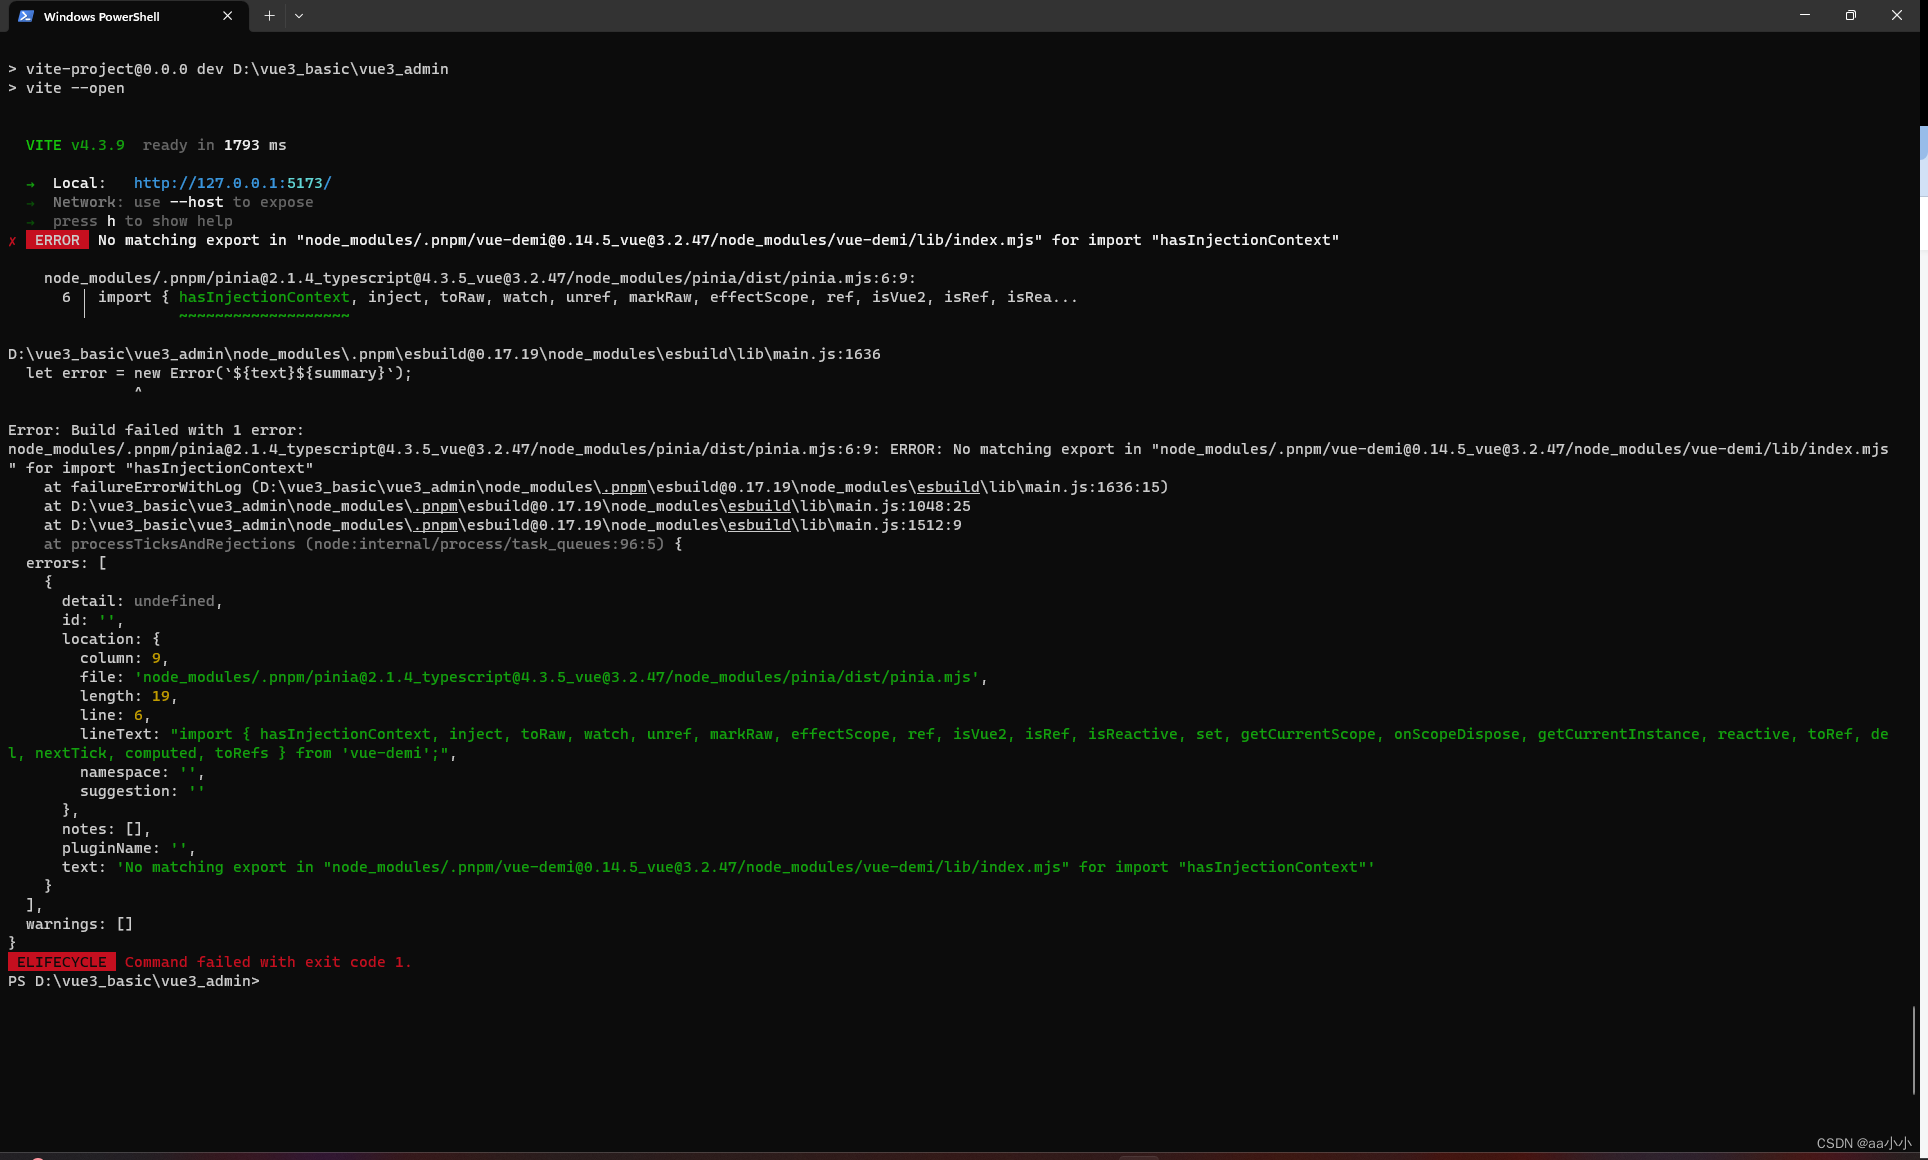
Task: Click the 'at failureErrorWithLog' stack trace line
Action: pos(606,487)
